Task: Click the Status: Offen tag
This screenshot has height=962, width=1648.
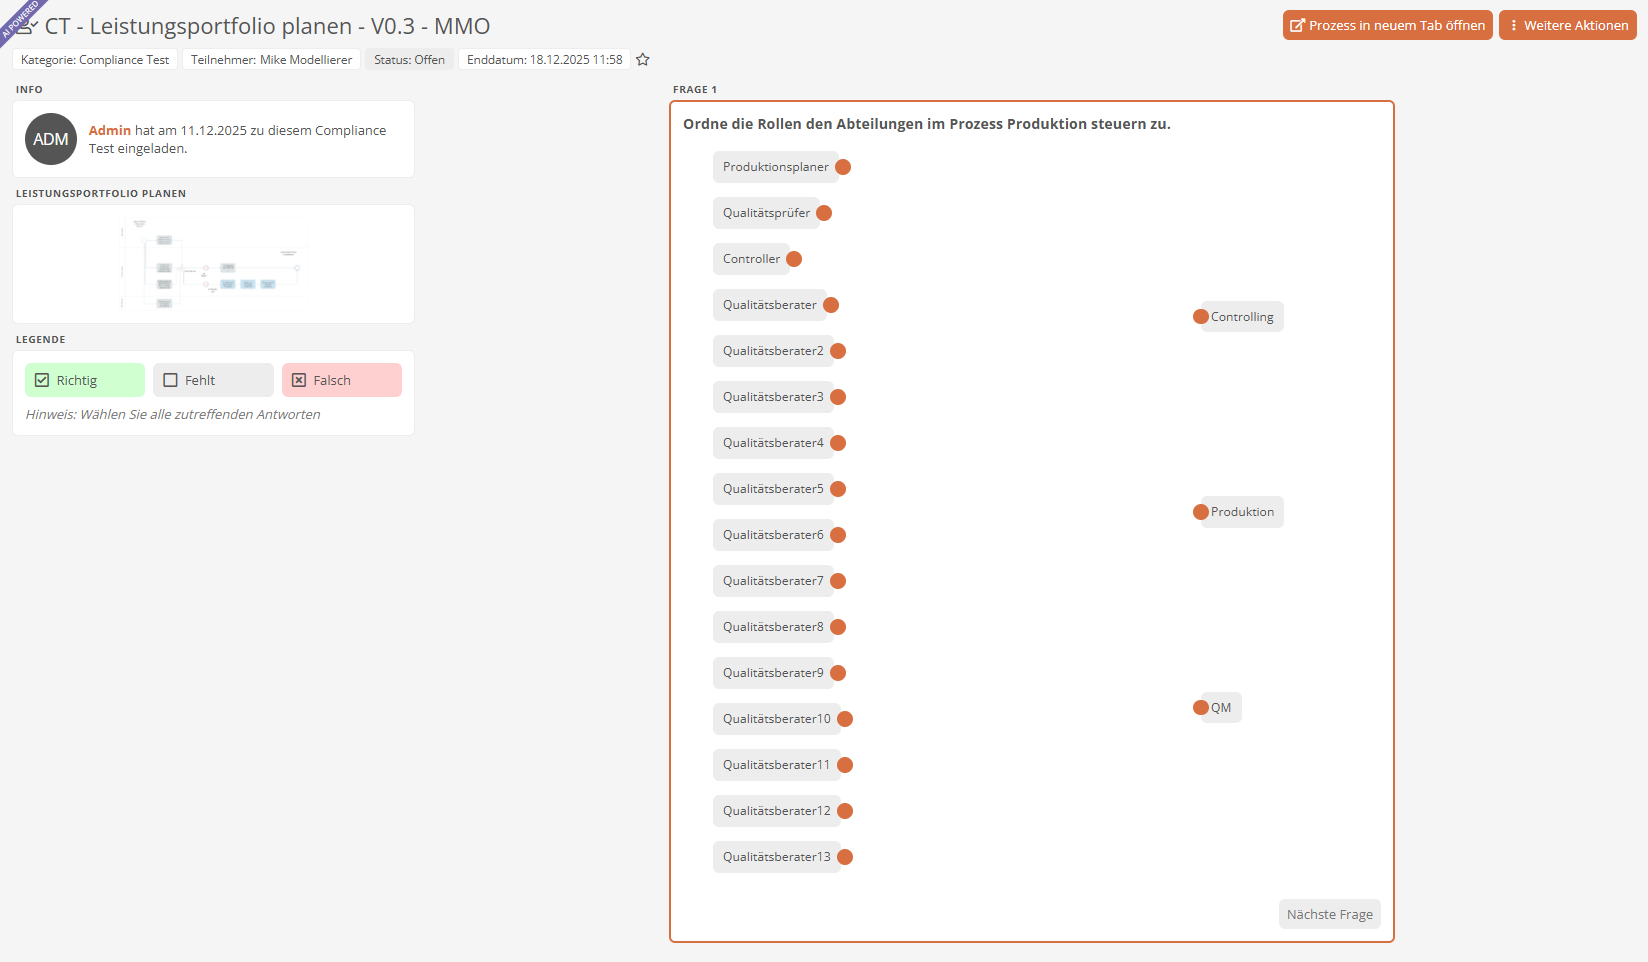Action: coord(409,60)
